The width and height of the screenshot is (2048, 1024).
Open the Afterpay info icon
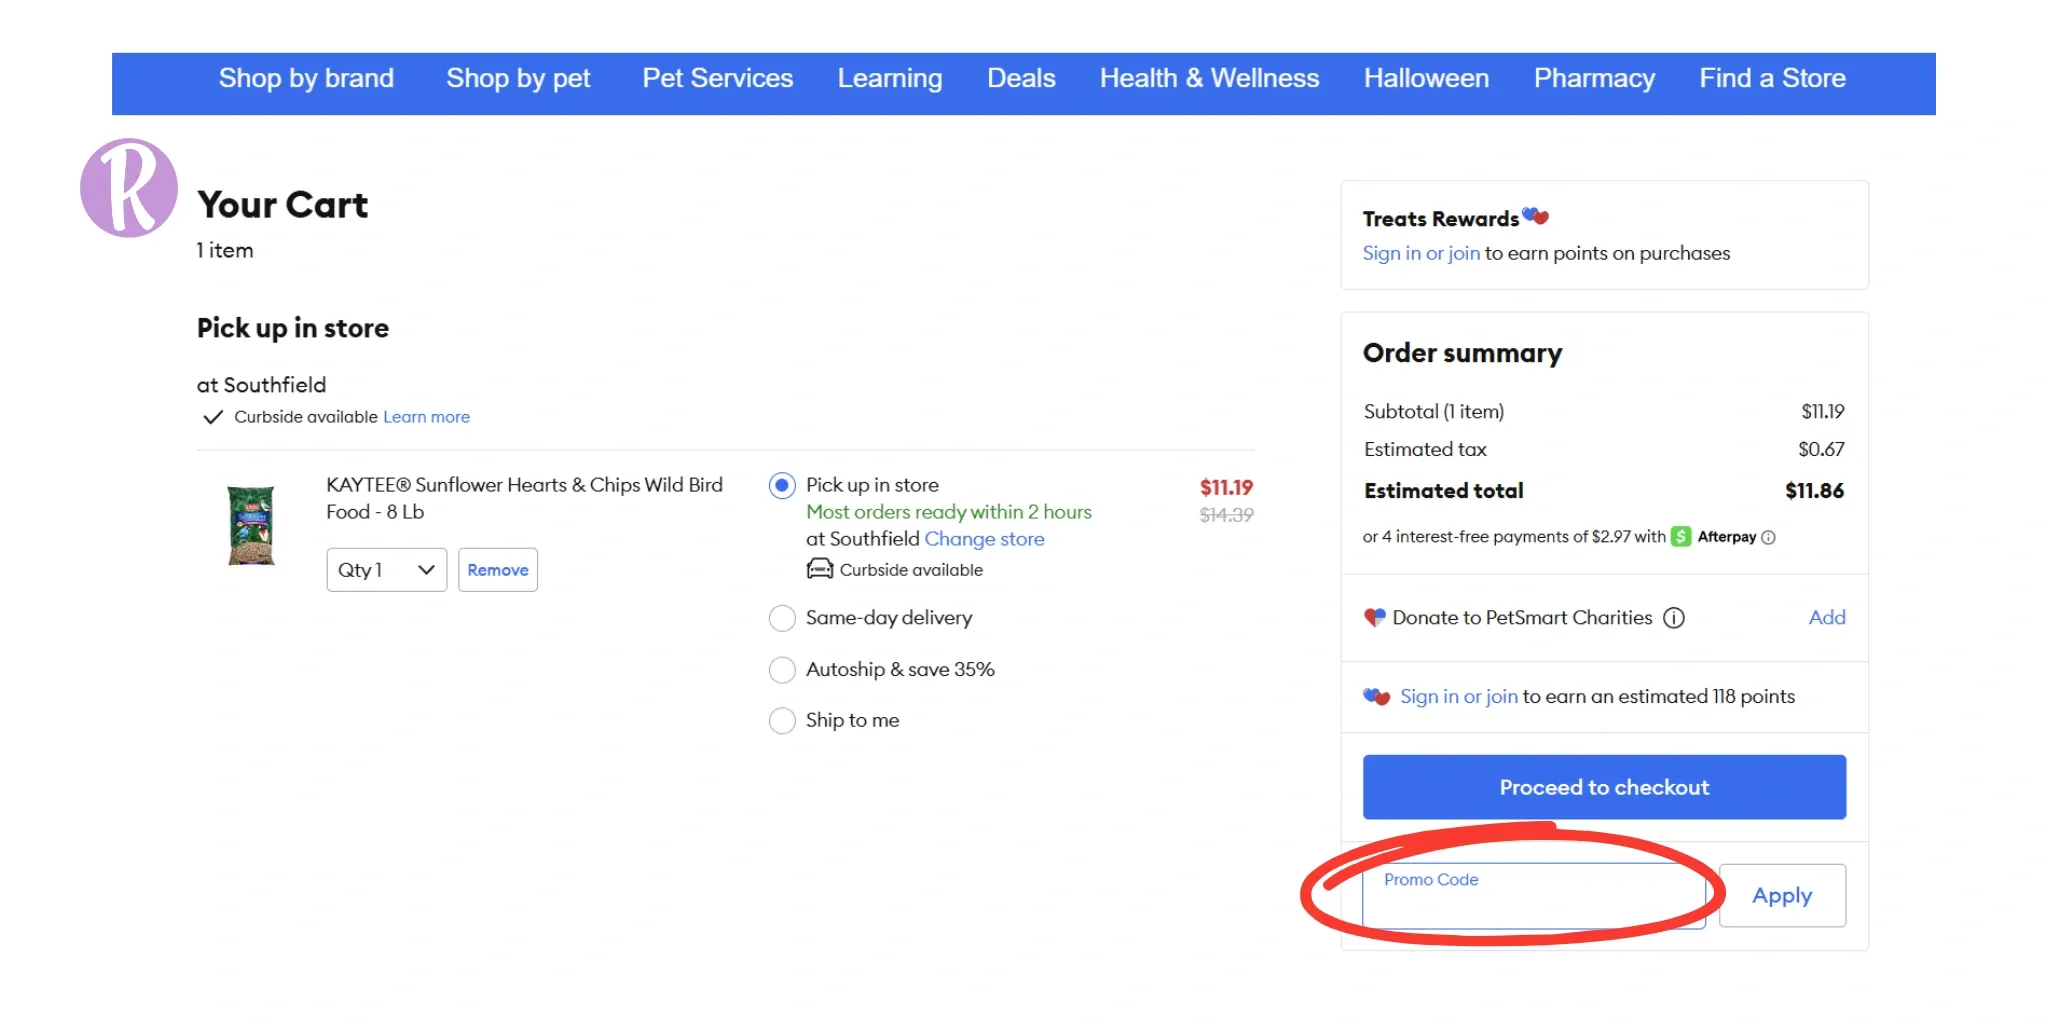[x=1768, y=537]
